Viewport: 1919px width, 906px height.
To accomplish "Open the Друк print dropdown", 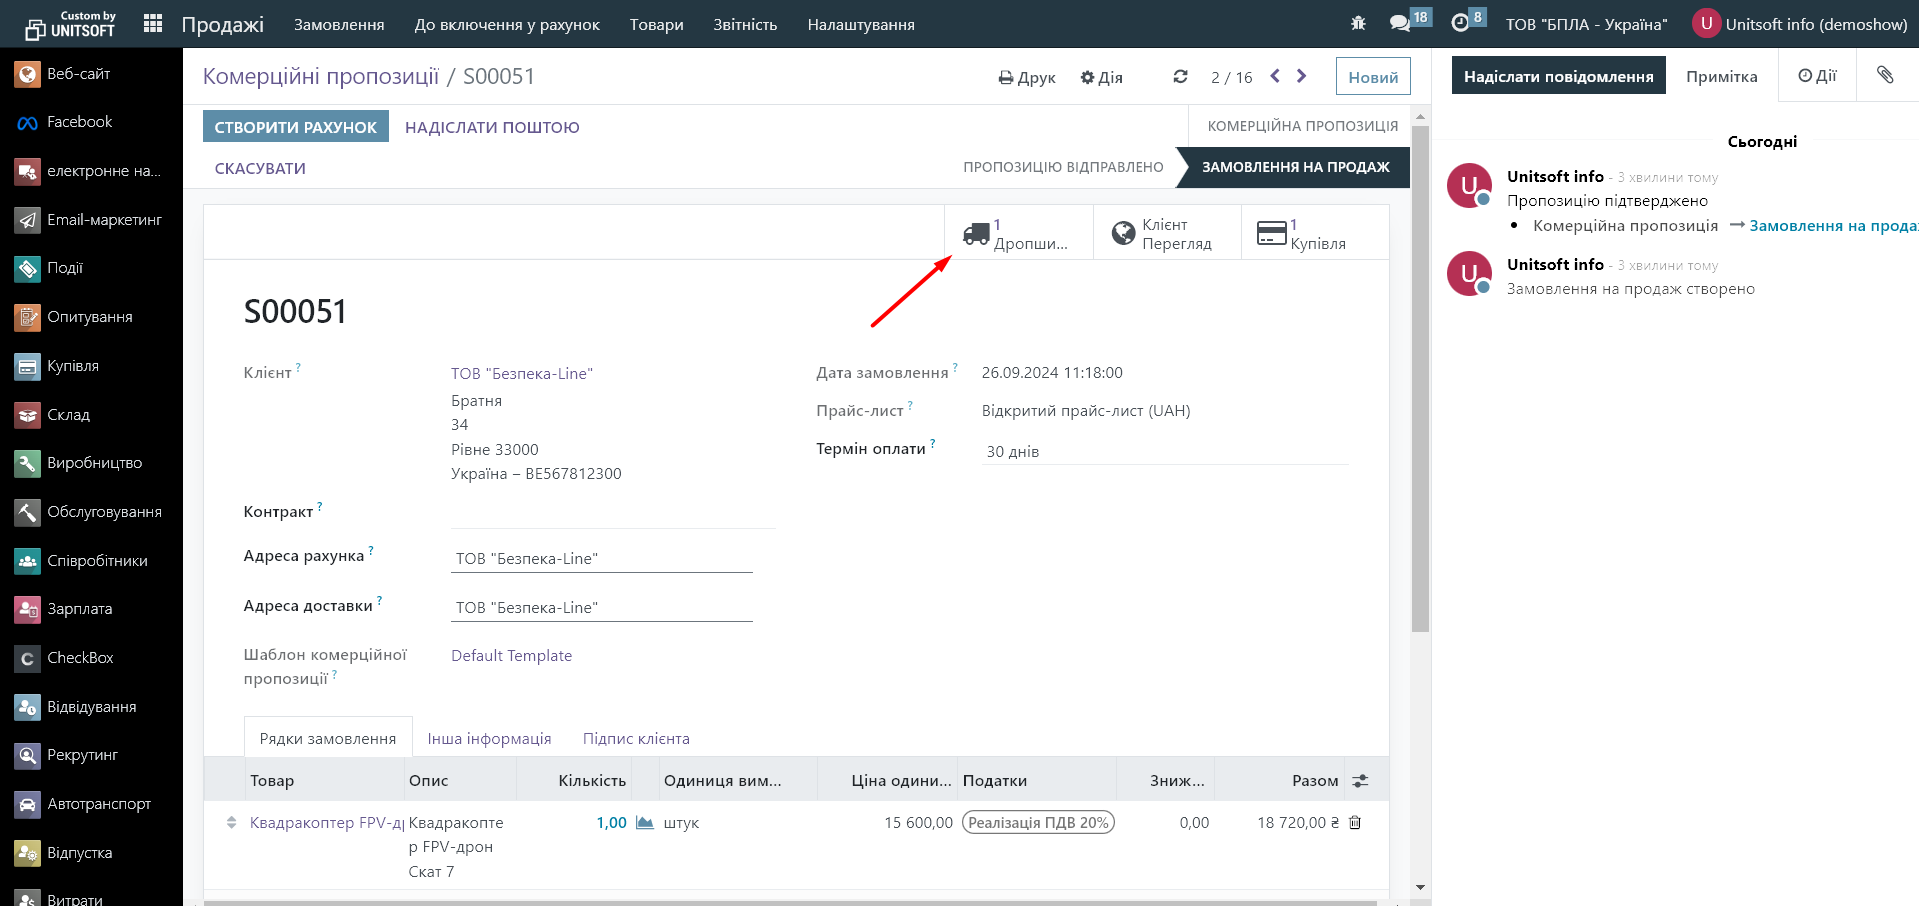I will click(x=1027, y=77).
